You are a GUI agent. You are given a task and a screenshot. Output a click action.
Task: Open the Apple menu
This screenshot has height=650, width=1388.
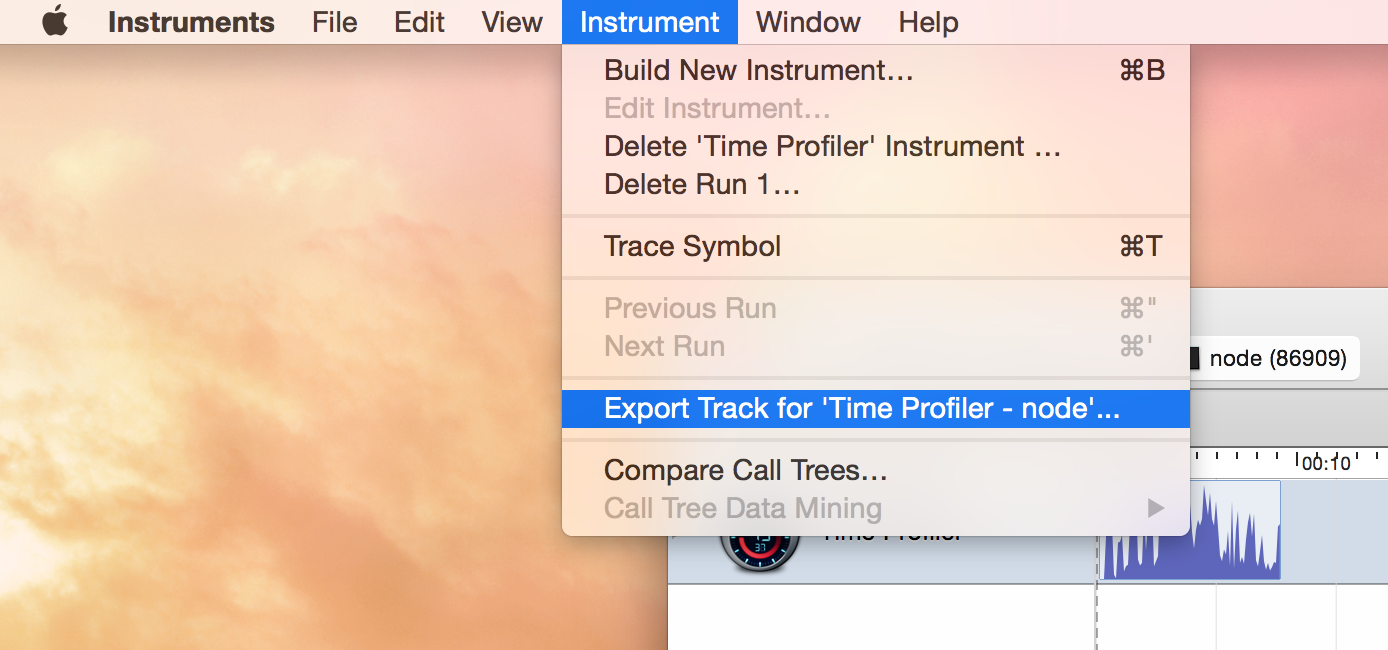coord(55,22)
